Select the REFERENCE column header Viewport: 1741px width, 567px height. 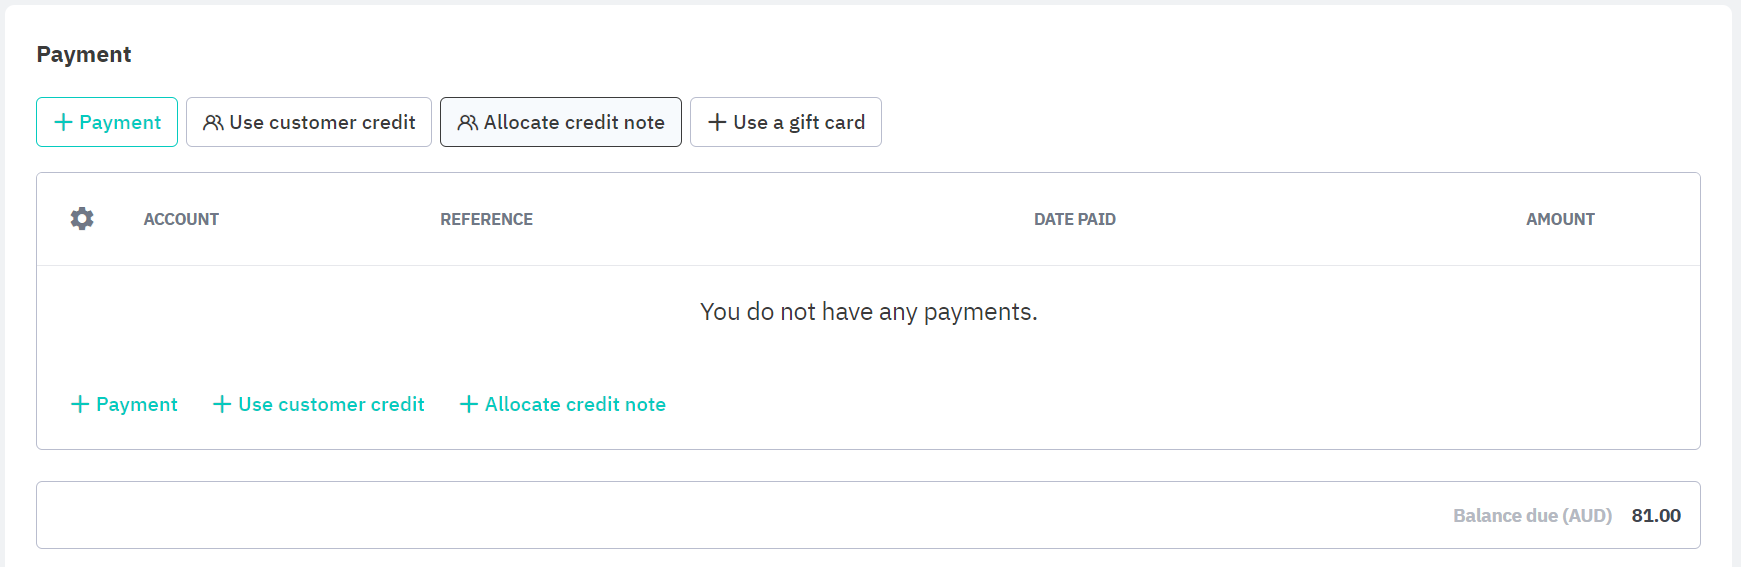pos(486,219)
